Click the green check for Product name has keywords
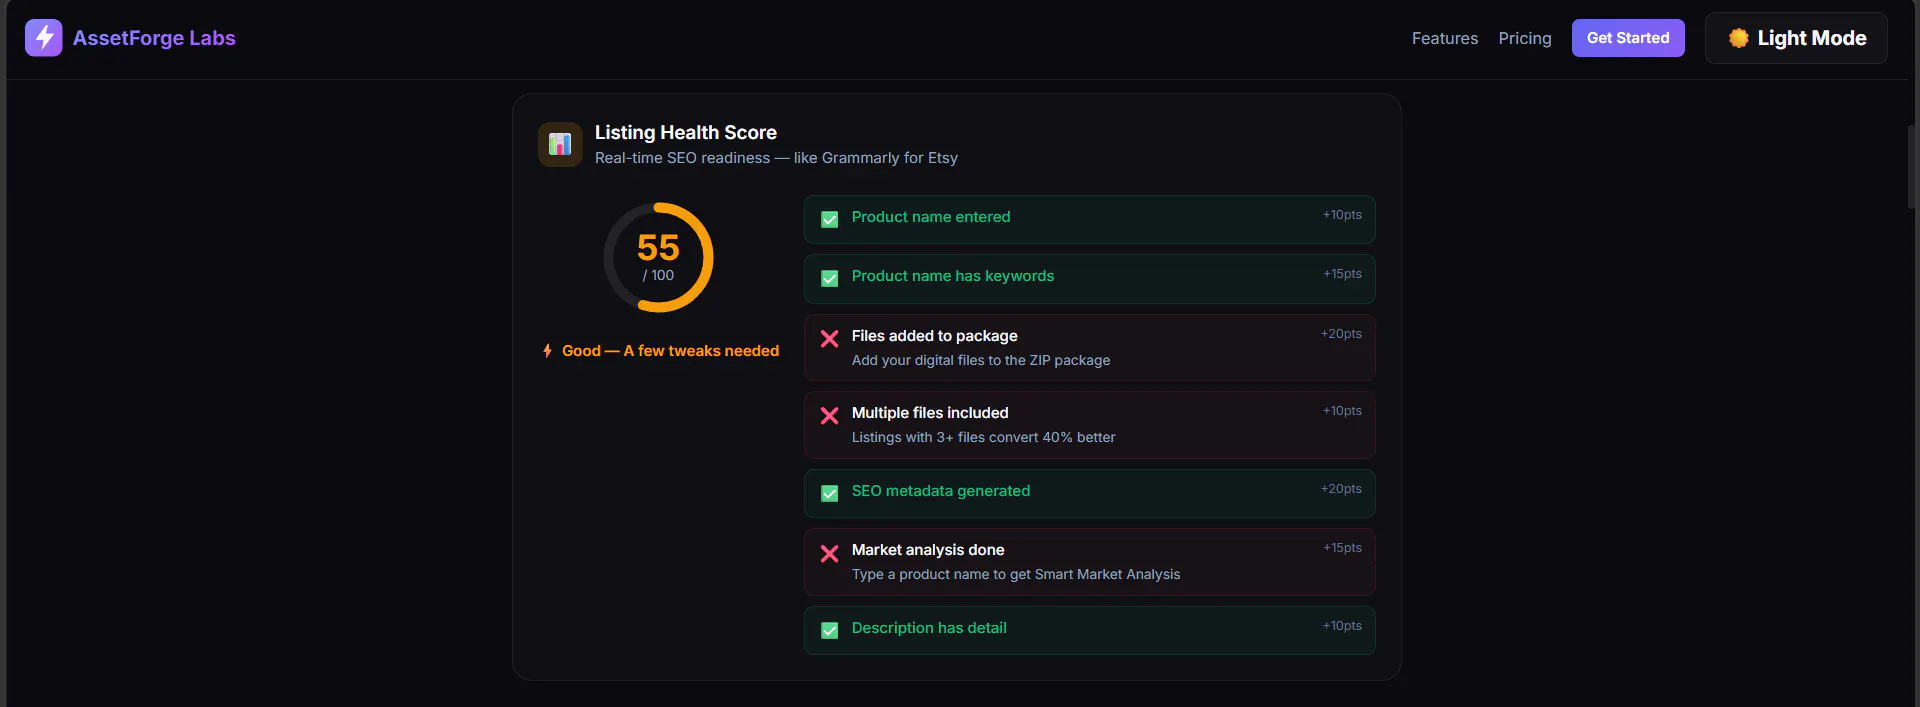The image size is (1920, 707). click(829, 278)
